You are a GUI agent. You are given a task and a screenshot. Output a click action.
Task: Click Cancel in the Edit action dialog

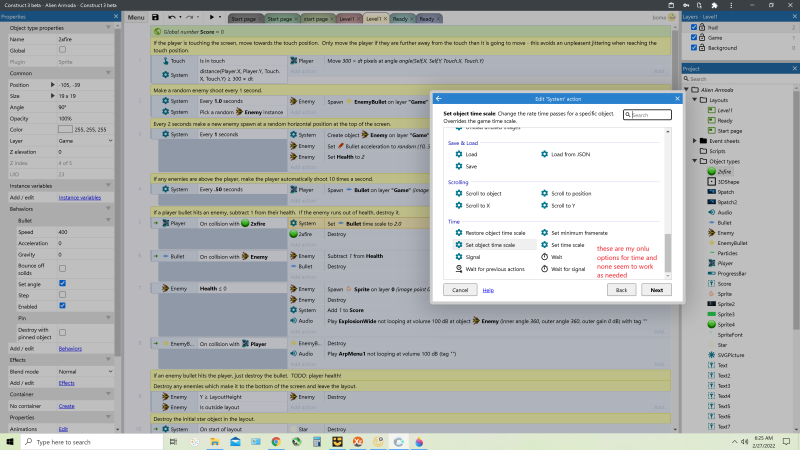460,290
